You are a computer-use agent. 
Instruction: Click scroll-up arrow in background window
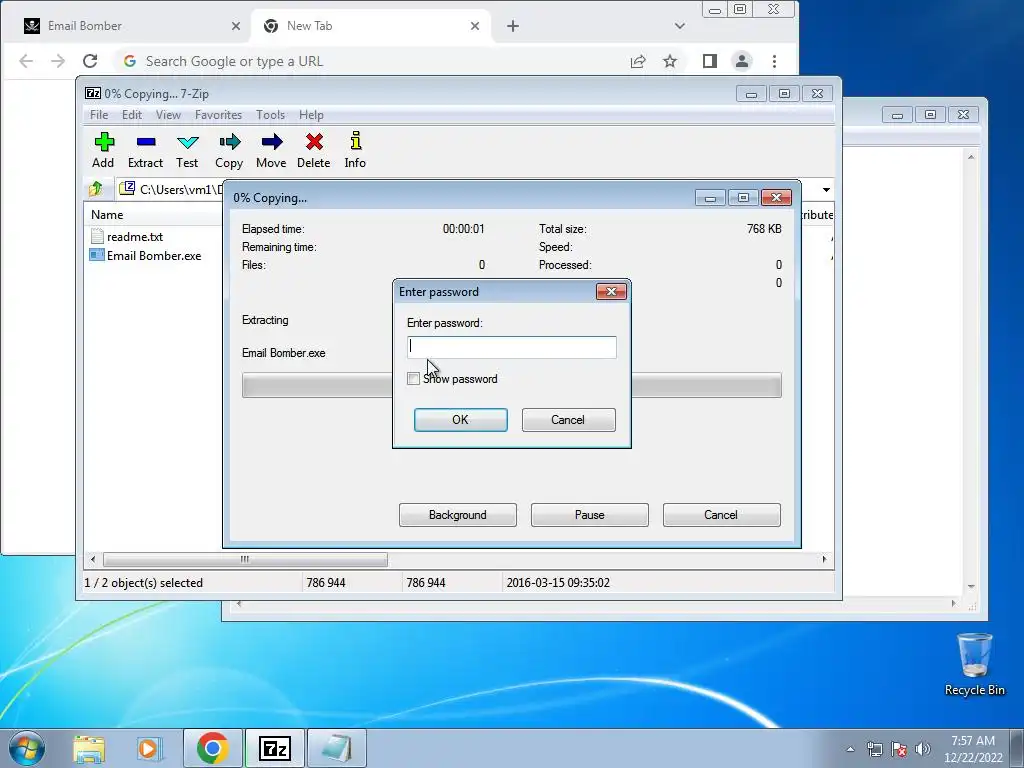pyautogui.click(x=971, y=157)
